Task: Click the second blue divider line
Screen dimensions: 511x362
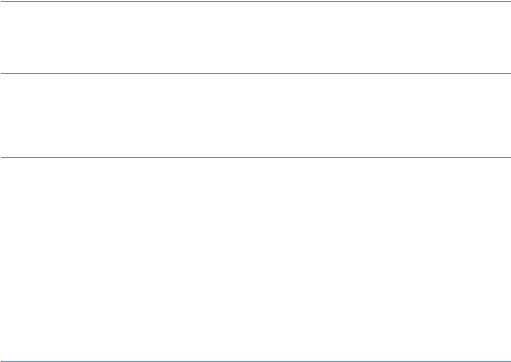Action: (256, 73)
